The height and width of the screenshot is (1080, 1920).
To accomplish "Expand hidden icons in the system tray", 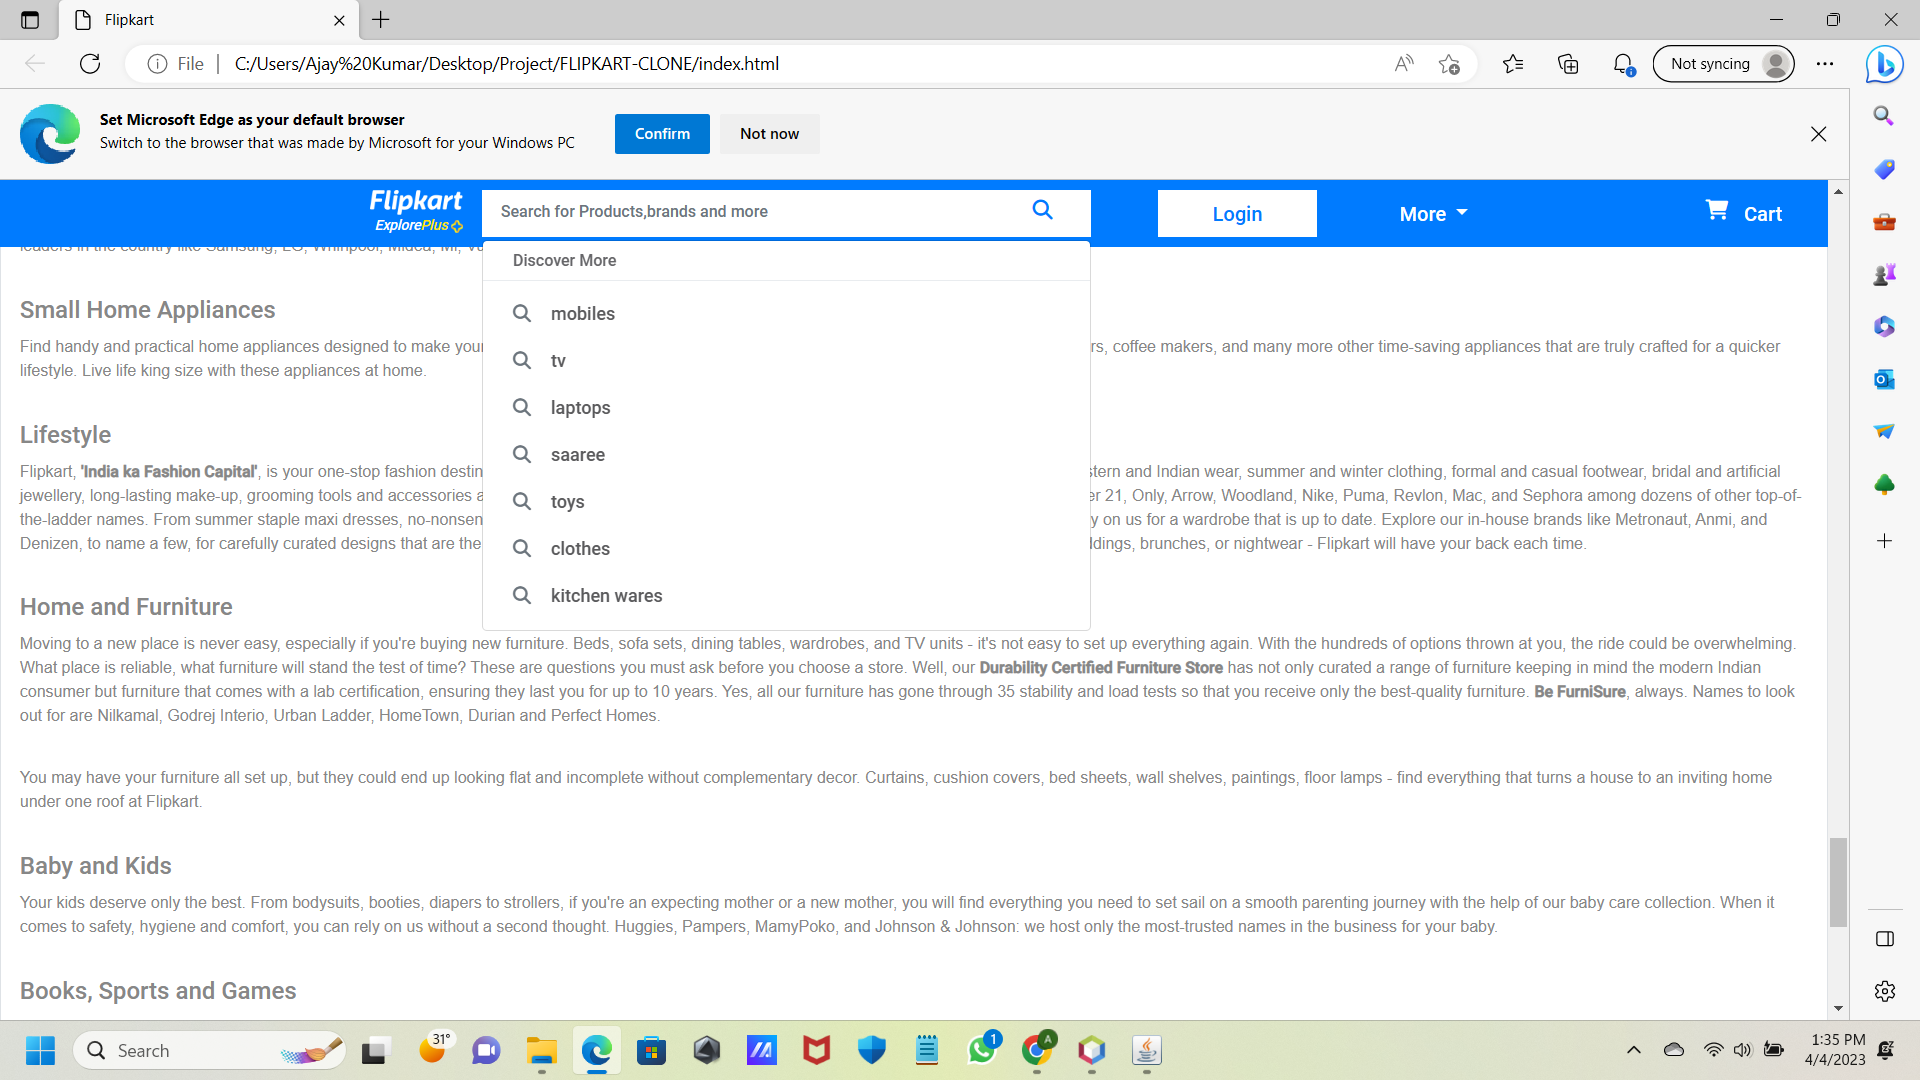I will 1634,1050.
